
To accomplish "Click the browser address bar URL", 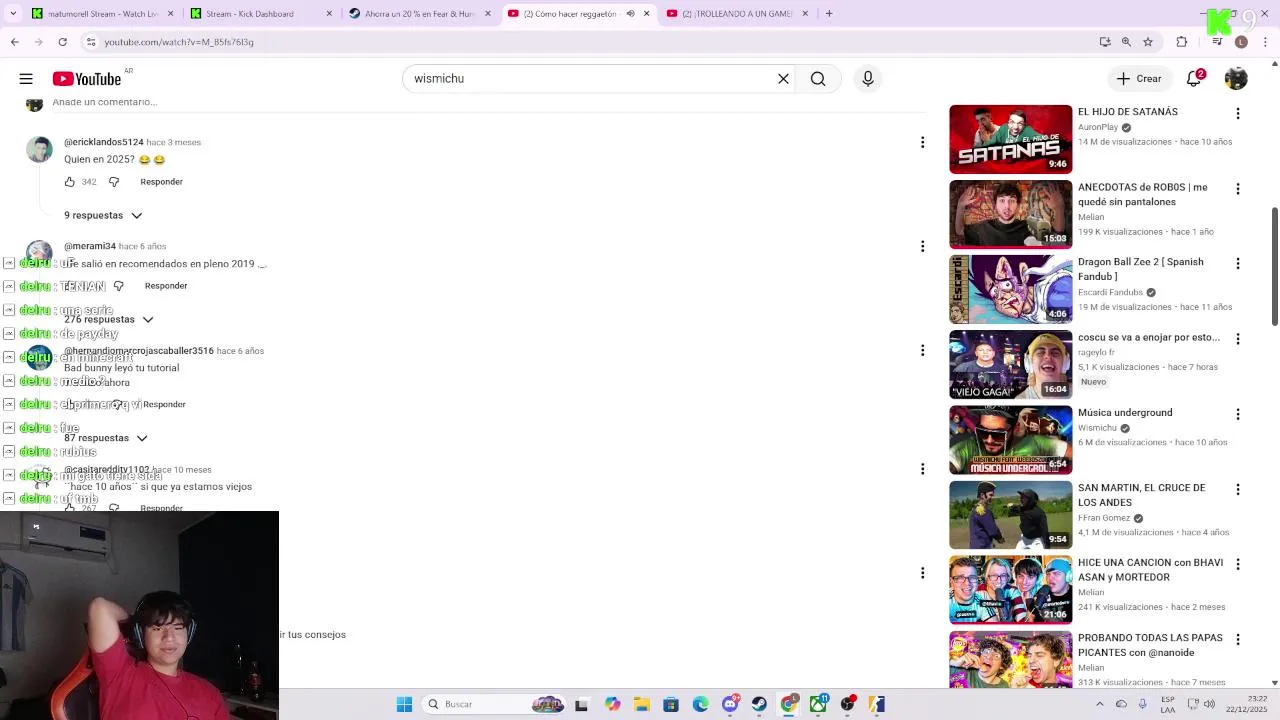I will (x=179, y=42).
